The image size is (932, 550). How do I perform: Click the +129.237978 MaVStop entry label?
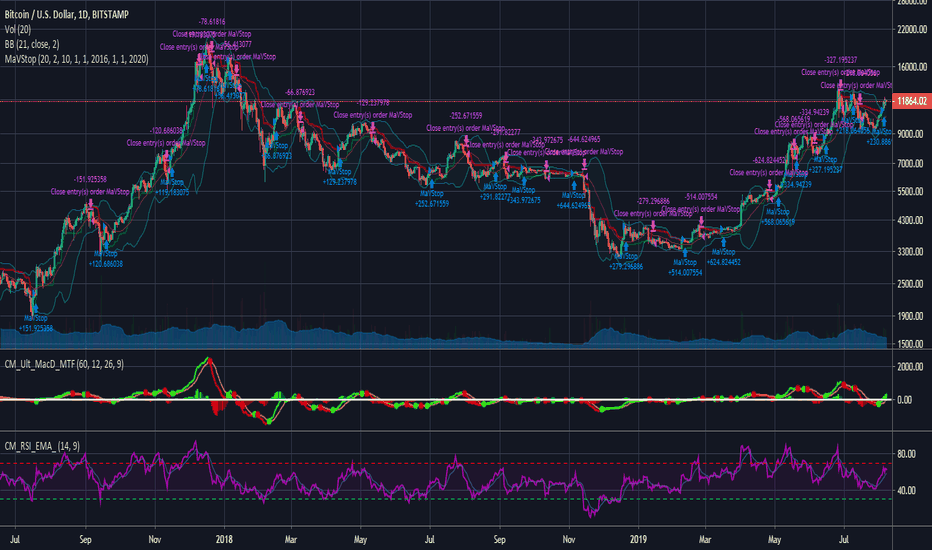coord(339,182)
